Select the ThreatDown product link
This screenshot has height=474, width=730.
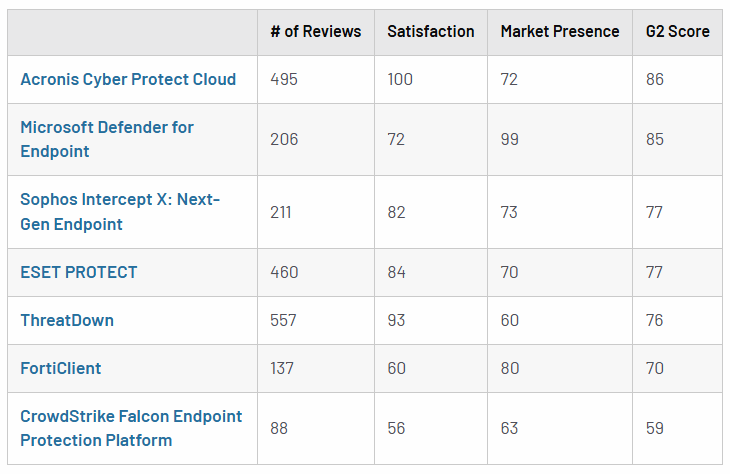tap(67, 320)
